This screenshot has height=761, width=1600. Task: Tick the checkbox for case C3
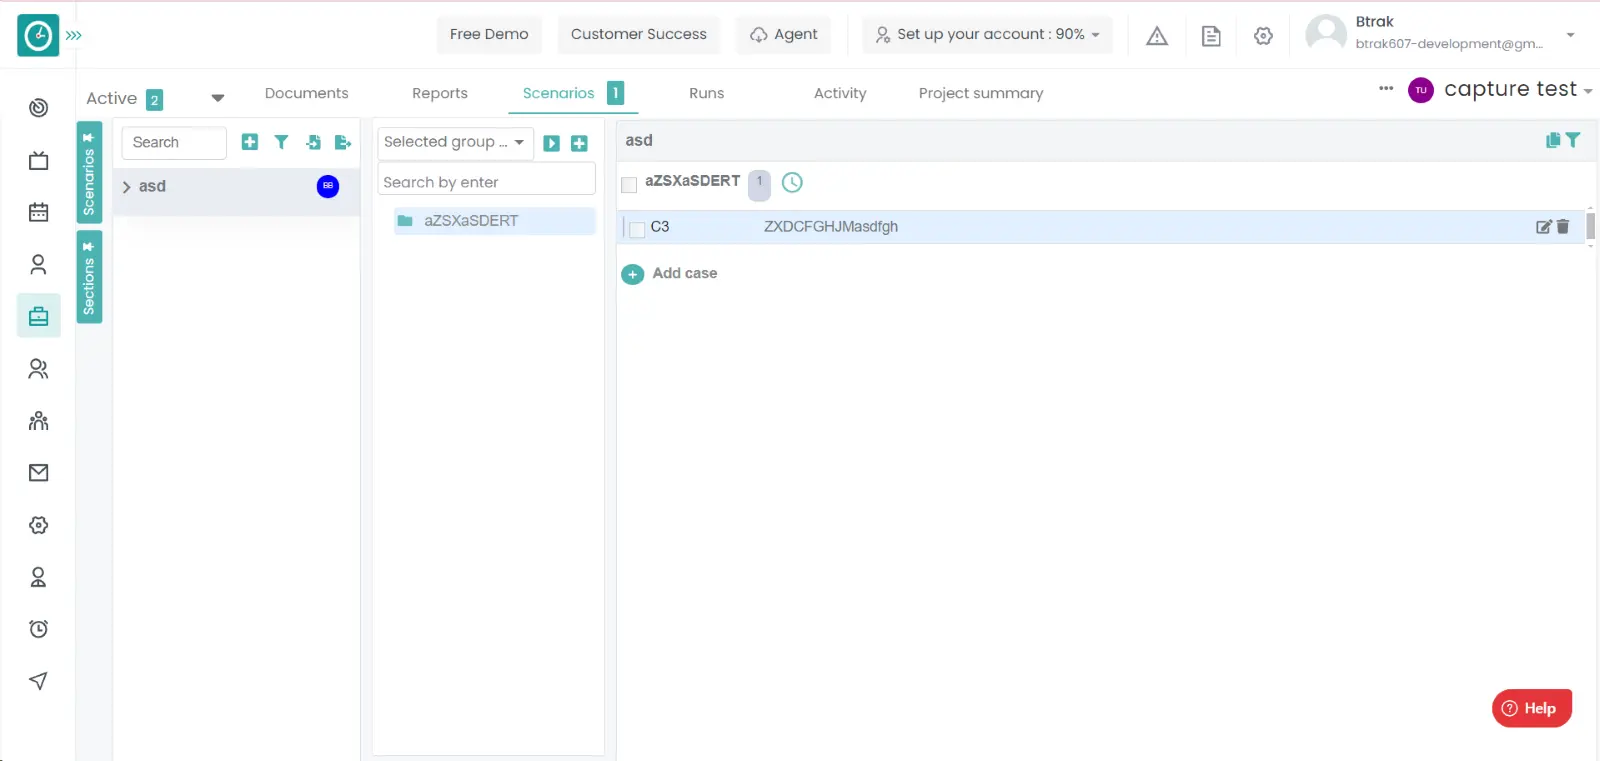637,229
